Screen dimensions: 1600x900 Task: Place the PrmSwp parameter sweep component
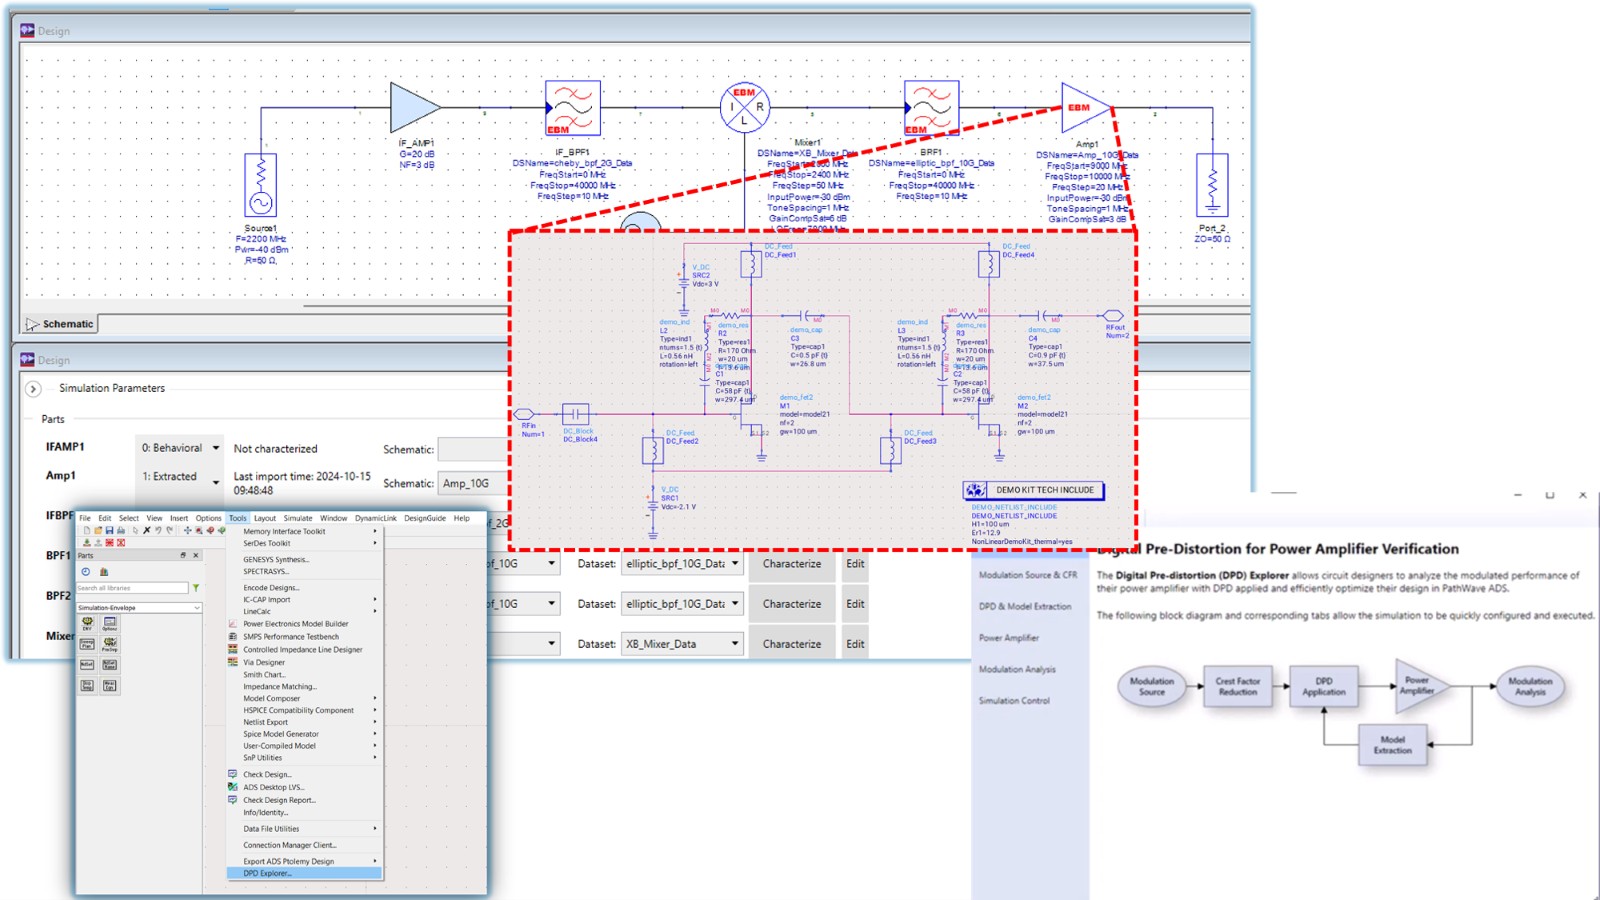coord(110,644)
